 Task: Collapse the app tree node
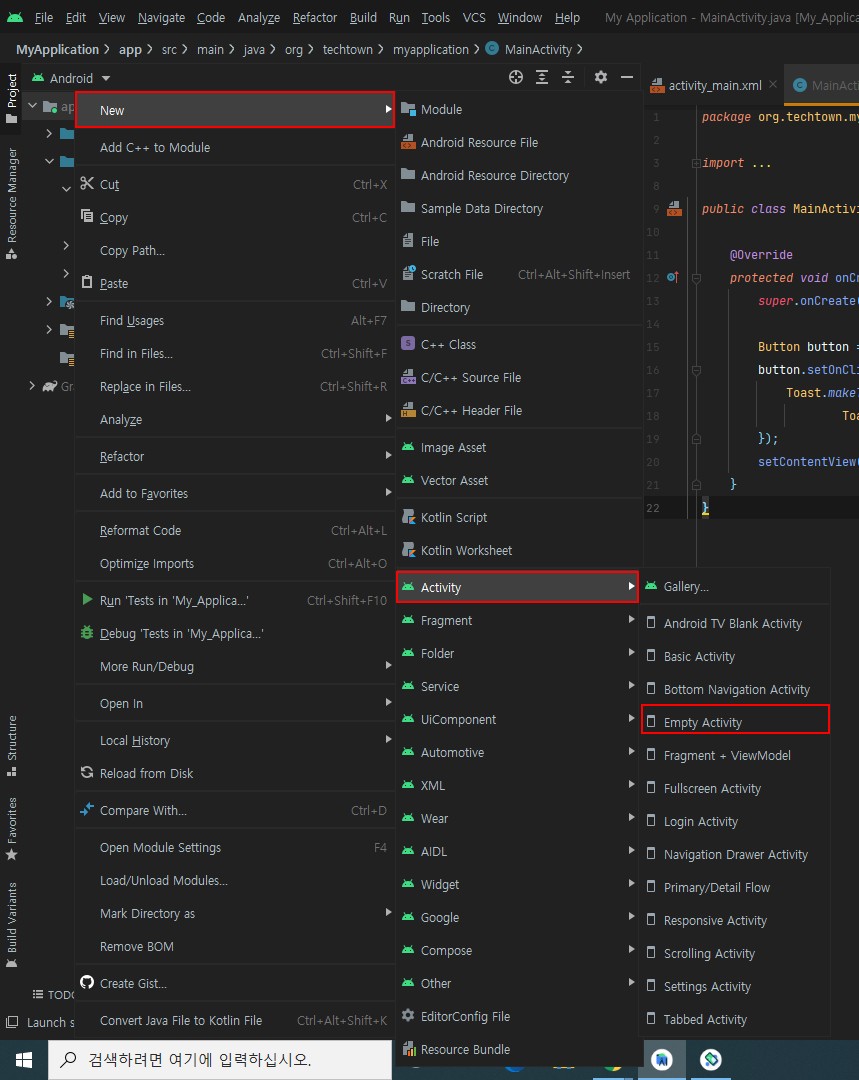[x=32, y=106]
